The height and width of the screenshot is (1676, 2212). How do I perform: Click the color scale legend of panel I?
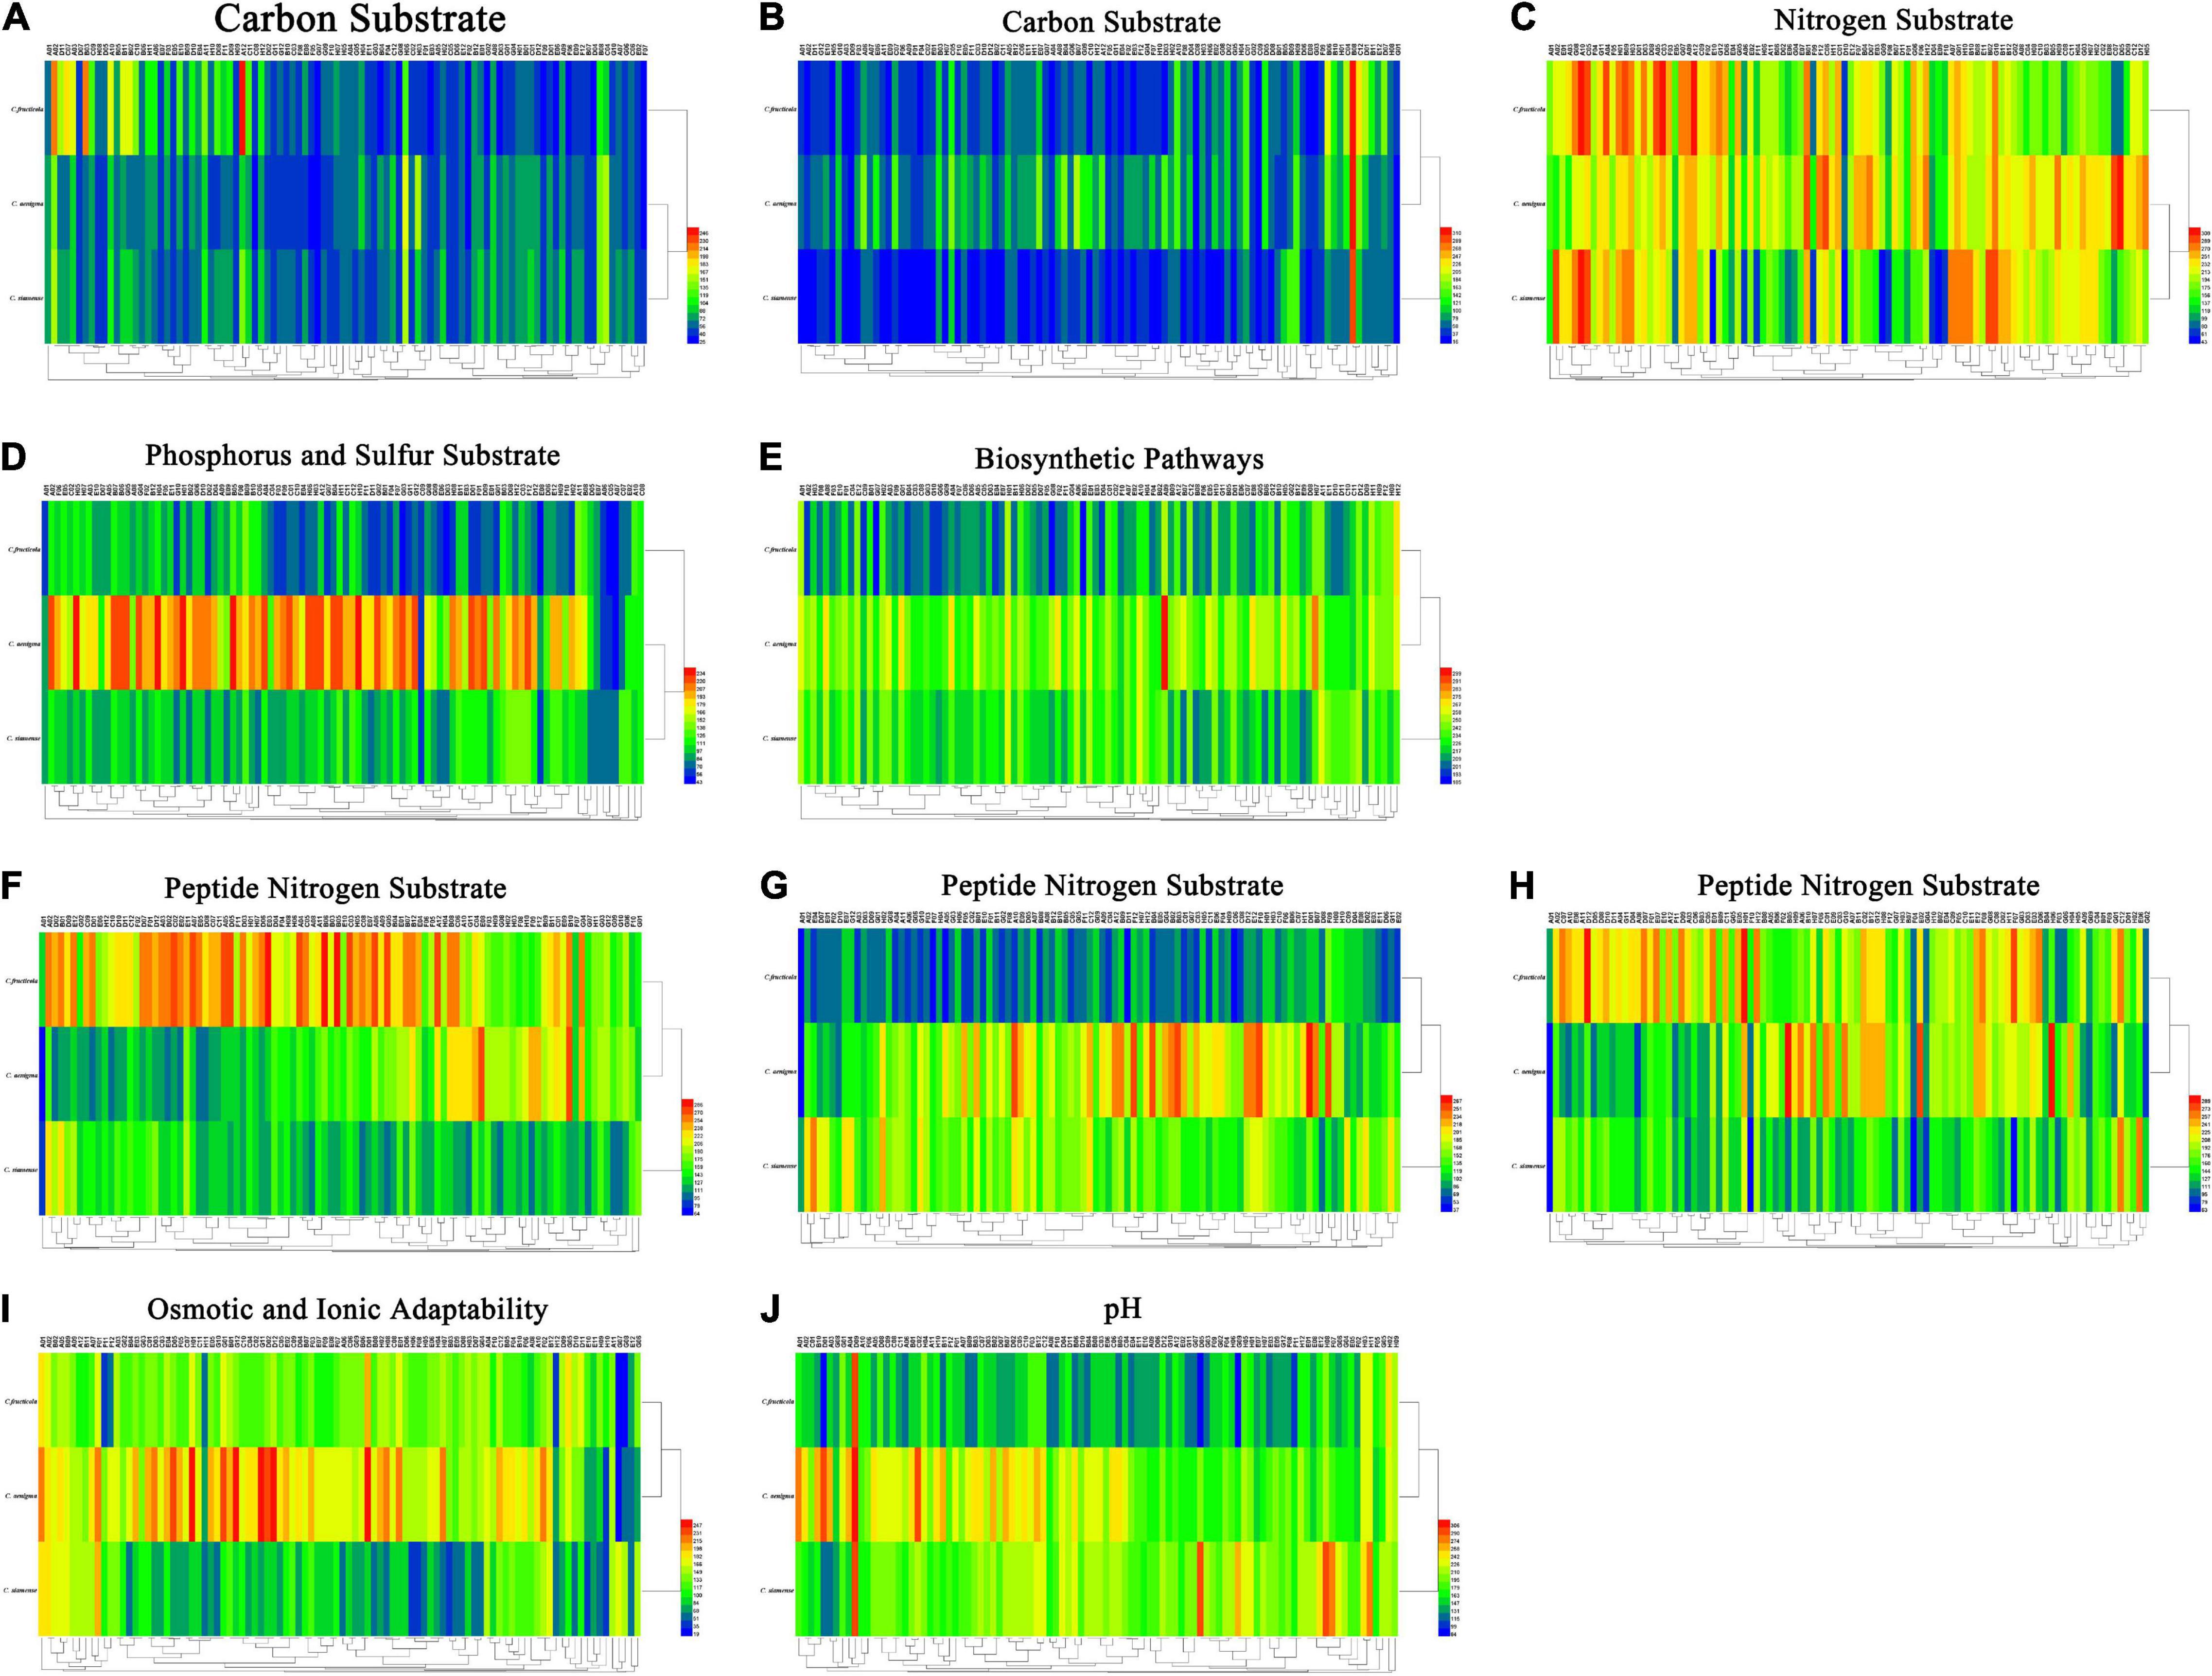pyautogui.click(x=692, y=1578)
